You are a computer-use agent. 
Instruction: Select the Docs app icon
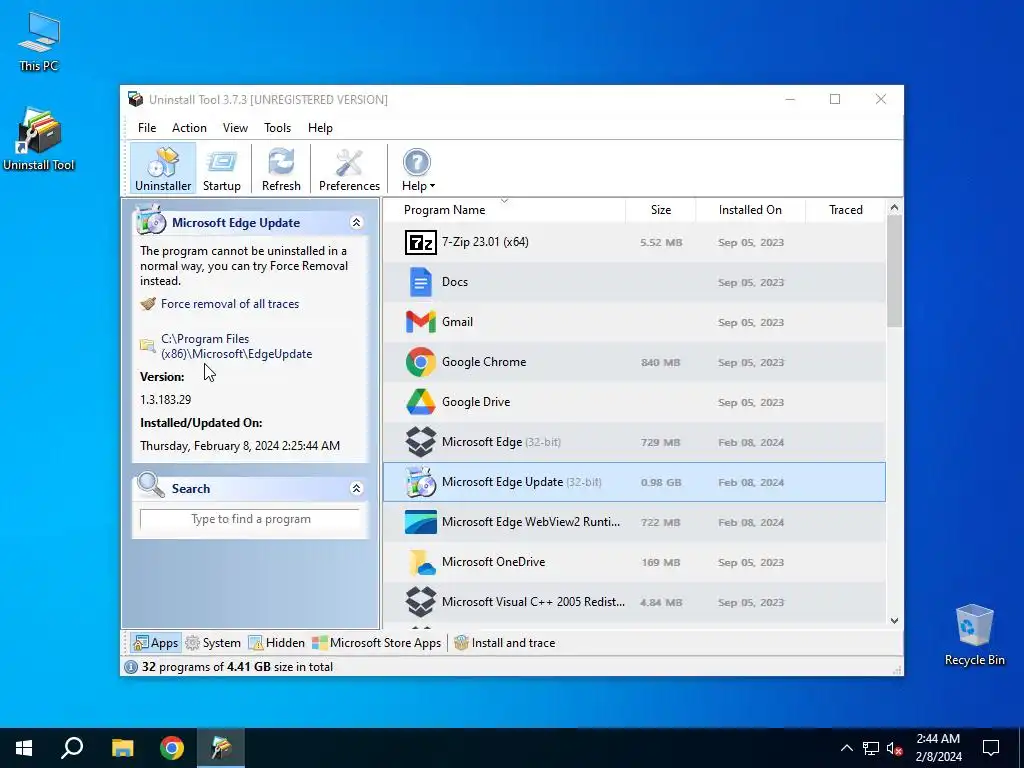421,282
